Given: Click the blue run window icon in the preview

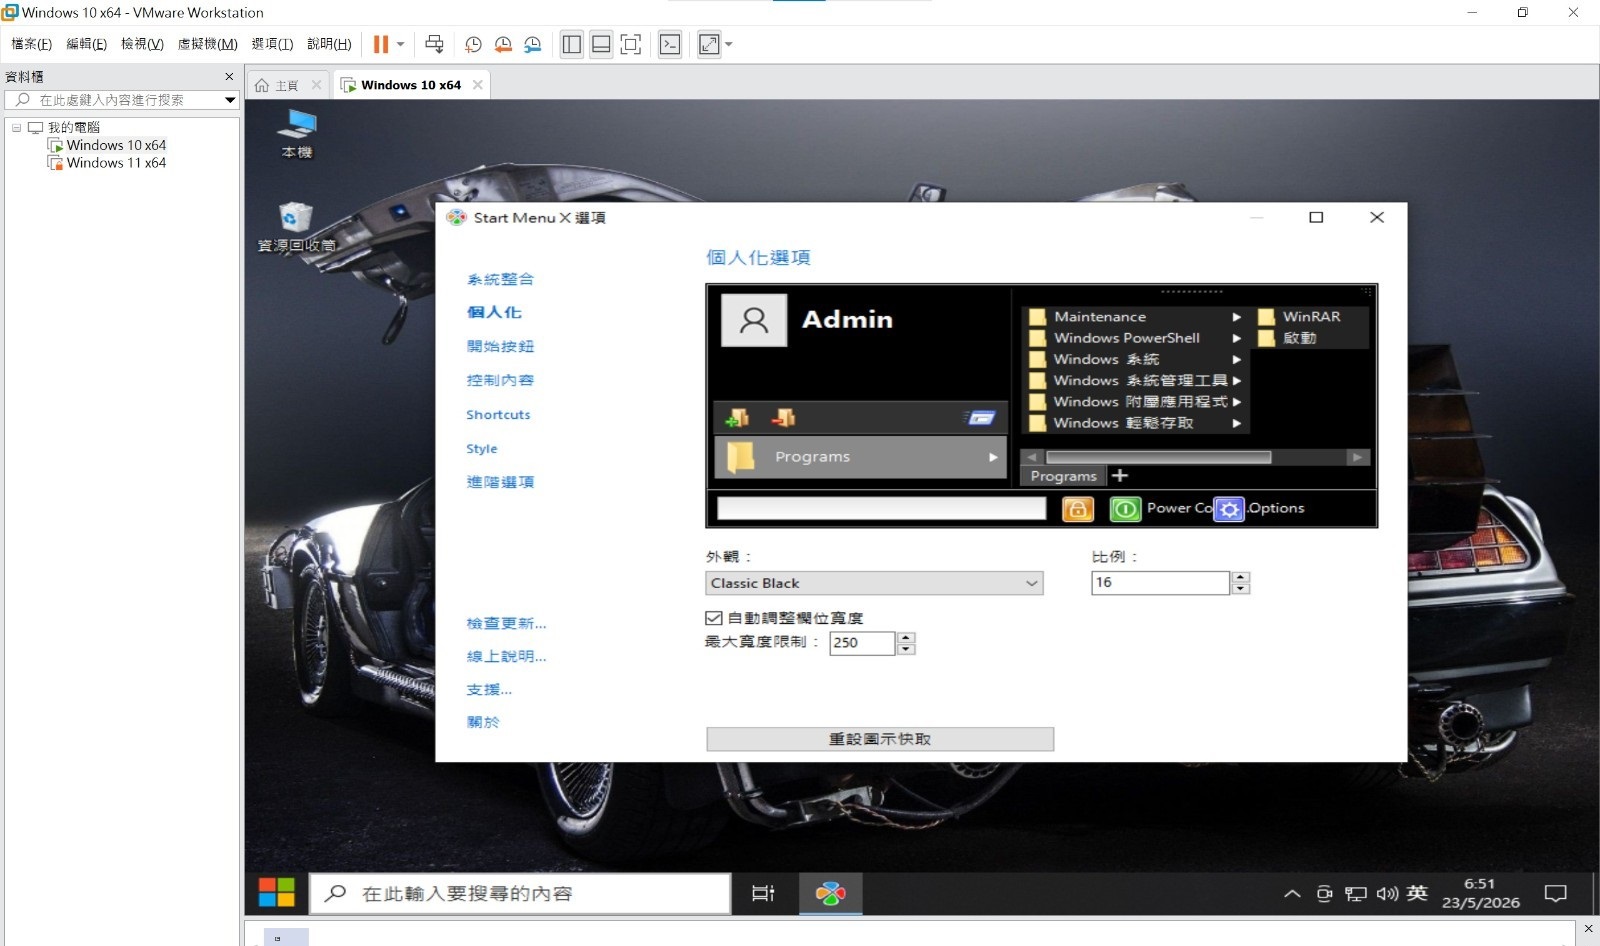Looking at the screenshot, I should click(x=981, y=418).
